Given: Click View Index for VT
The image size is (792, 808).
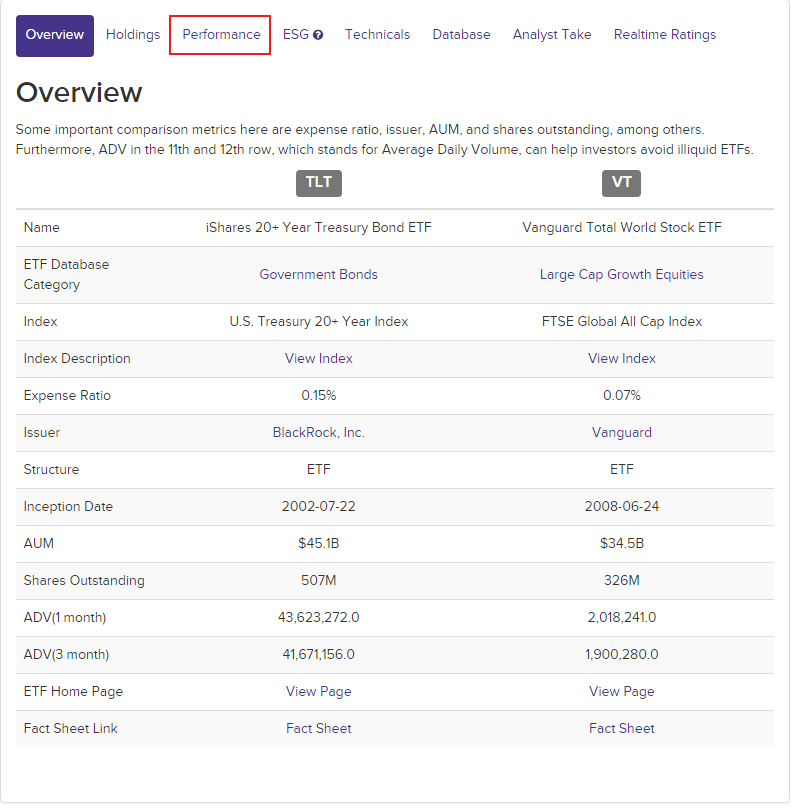Looking at the screenshot, I should 622,359.
